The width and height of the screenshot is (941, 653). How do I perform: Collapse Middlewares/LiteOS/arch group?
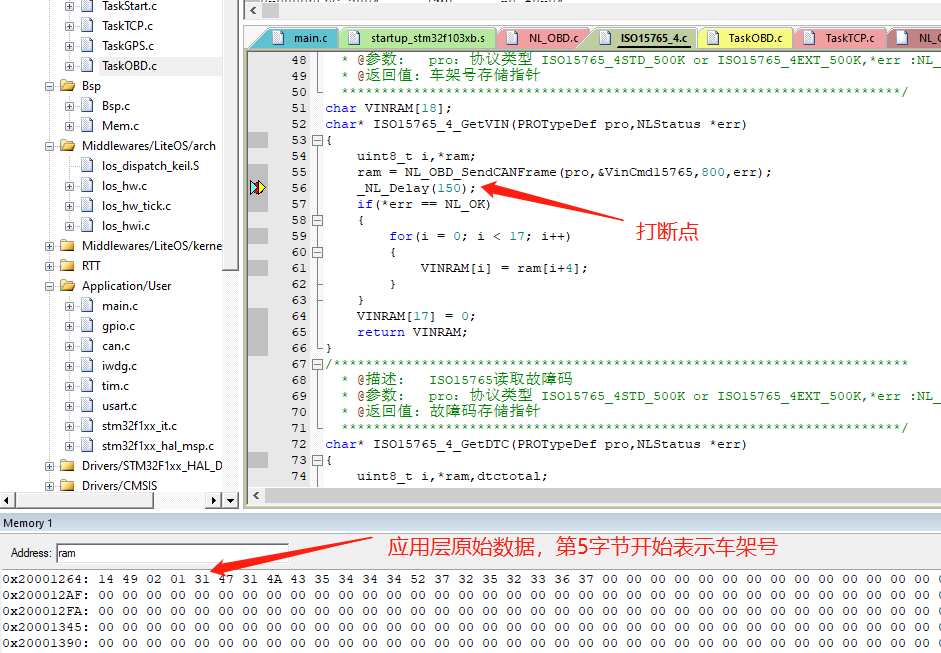(x=50, y=146)
